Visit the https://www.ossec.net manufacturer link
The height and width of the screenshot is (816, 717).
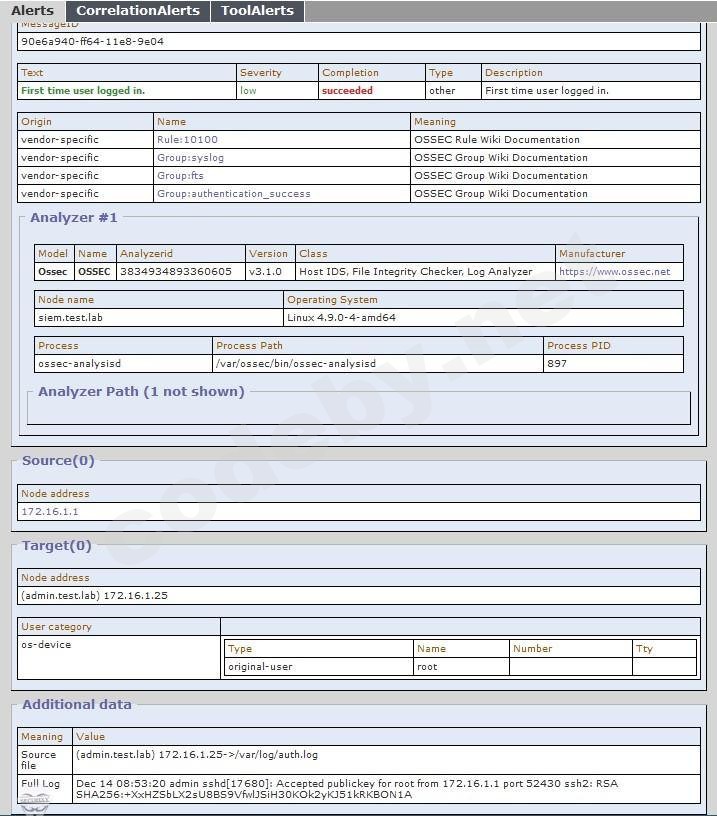(x=614, y=272)
